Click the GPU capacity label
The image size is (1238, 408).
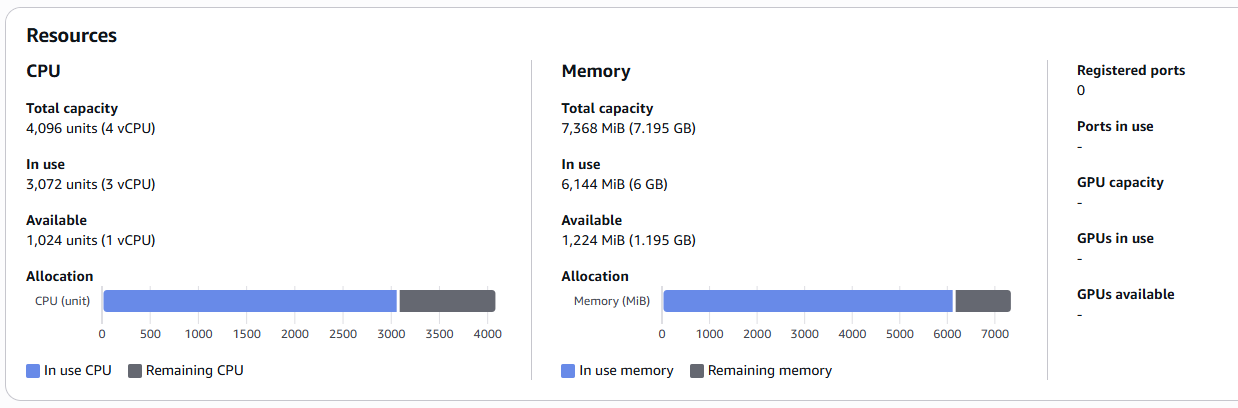click(1120, 183)
